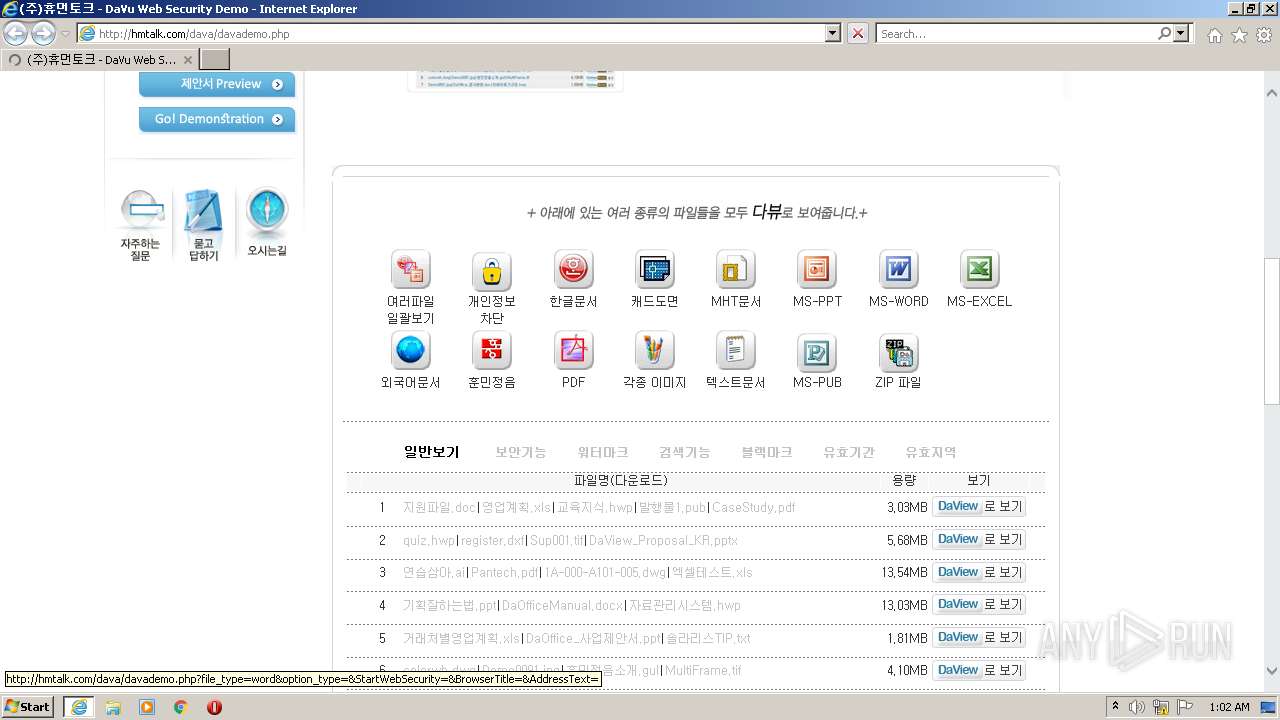This screenshot has height=720, width=1280.
Task: Select the 각종 이미지 icon
Action: click(x=654, y=350)
